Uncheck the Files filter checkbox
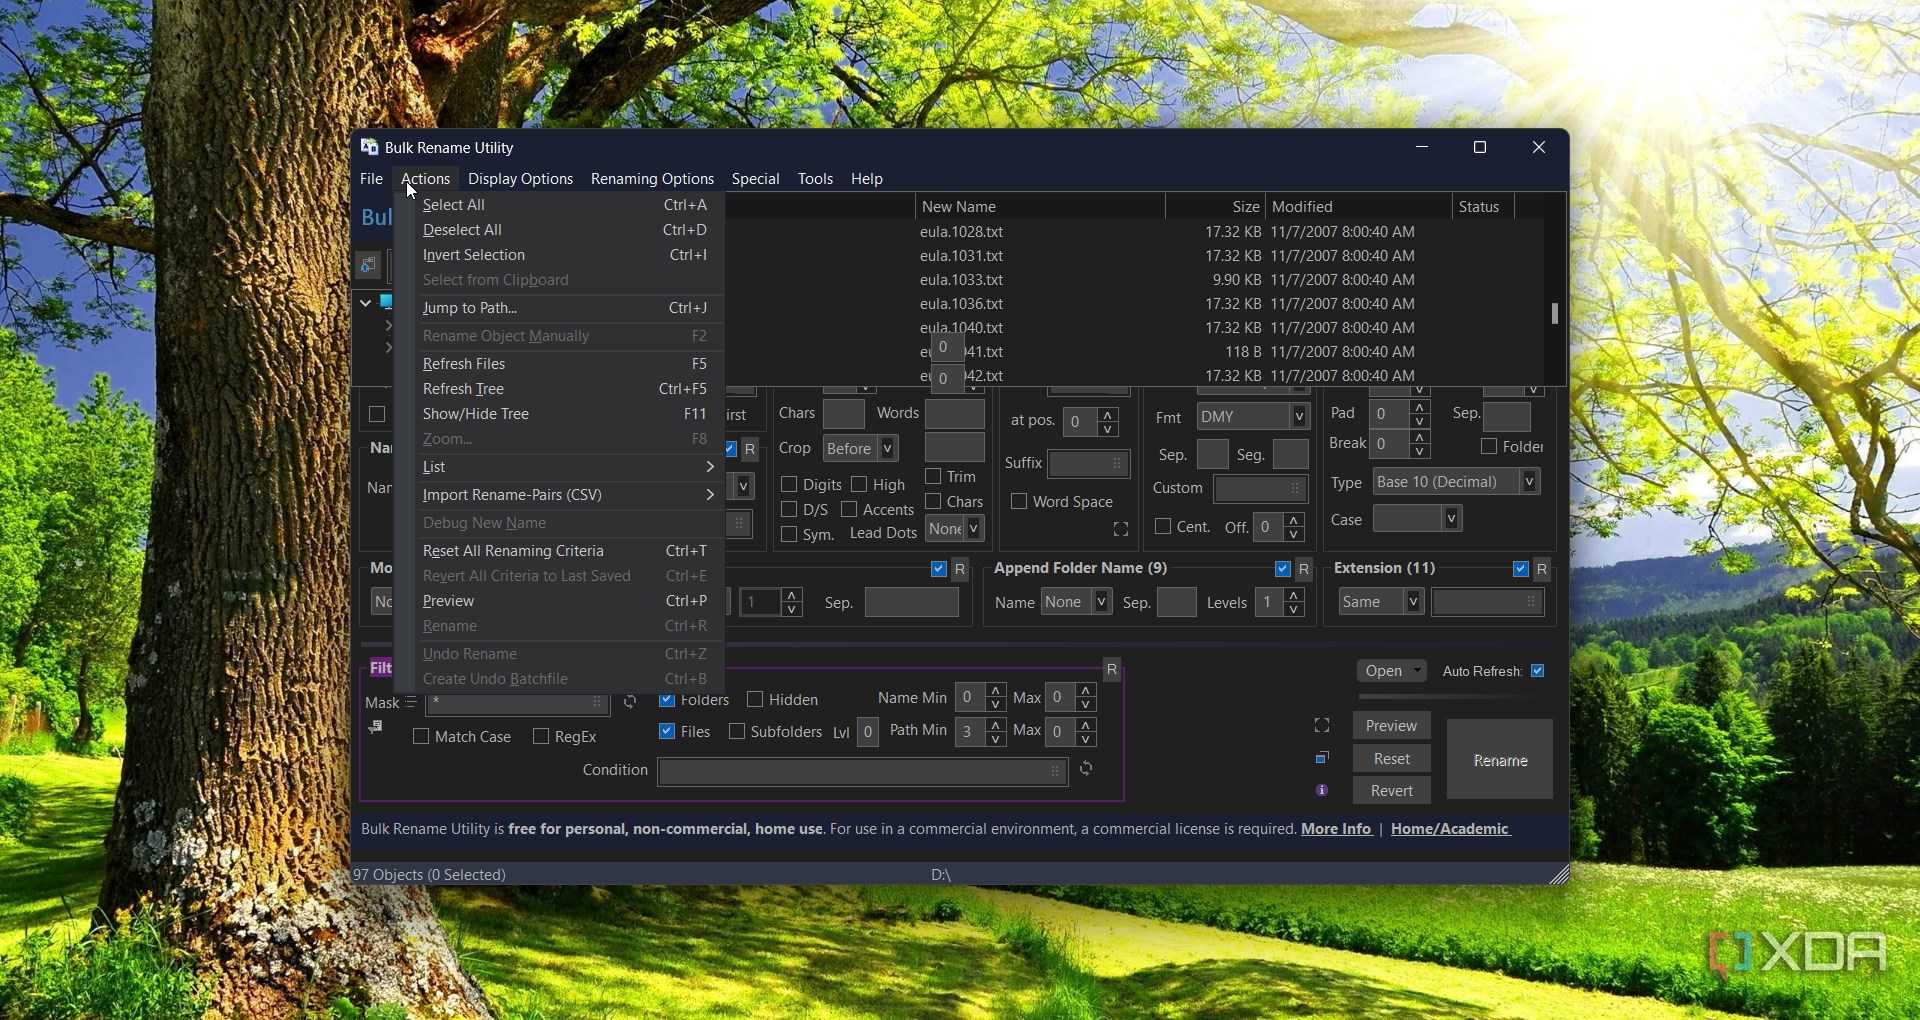Screen dimensions: 1920x1020 point(667,731)
